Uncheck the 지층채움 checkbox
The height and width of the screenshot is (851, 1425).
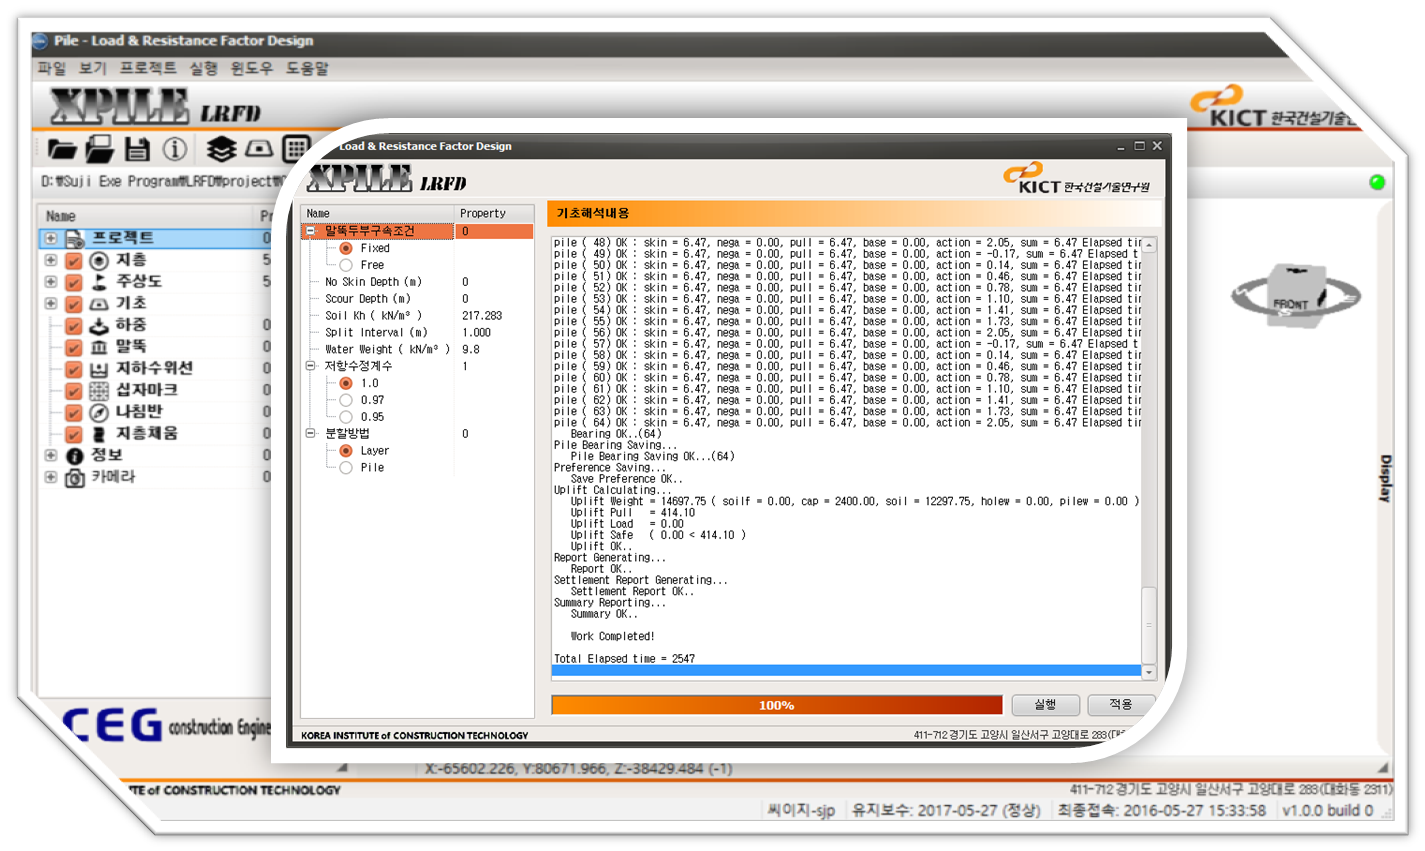pos(73,435)
